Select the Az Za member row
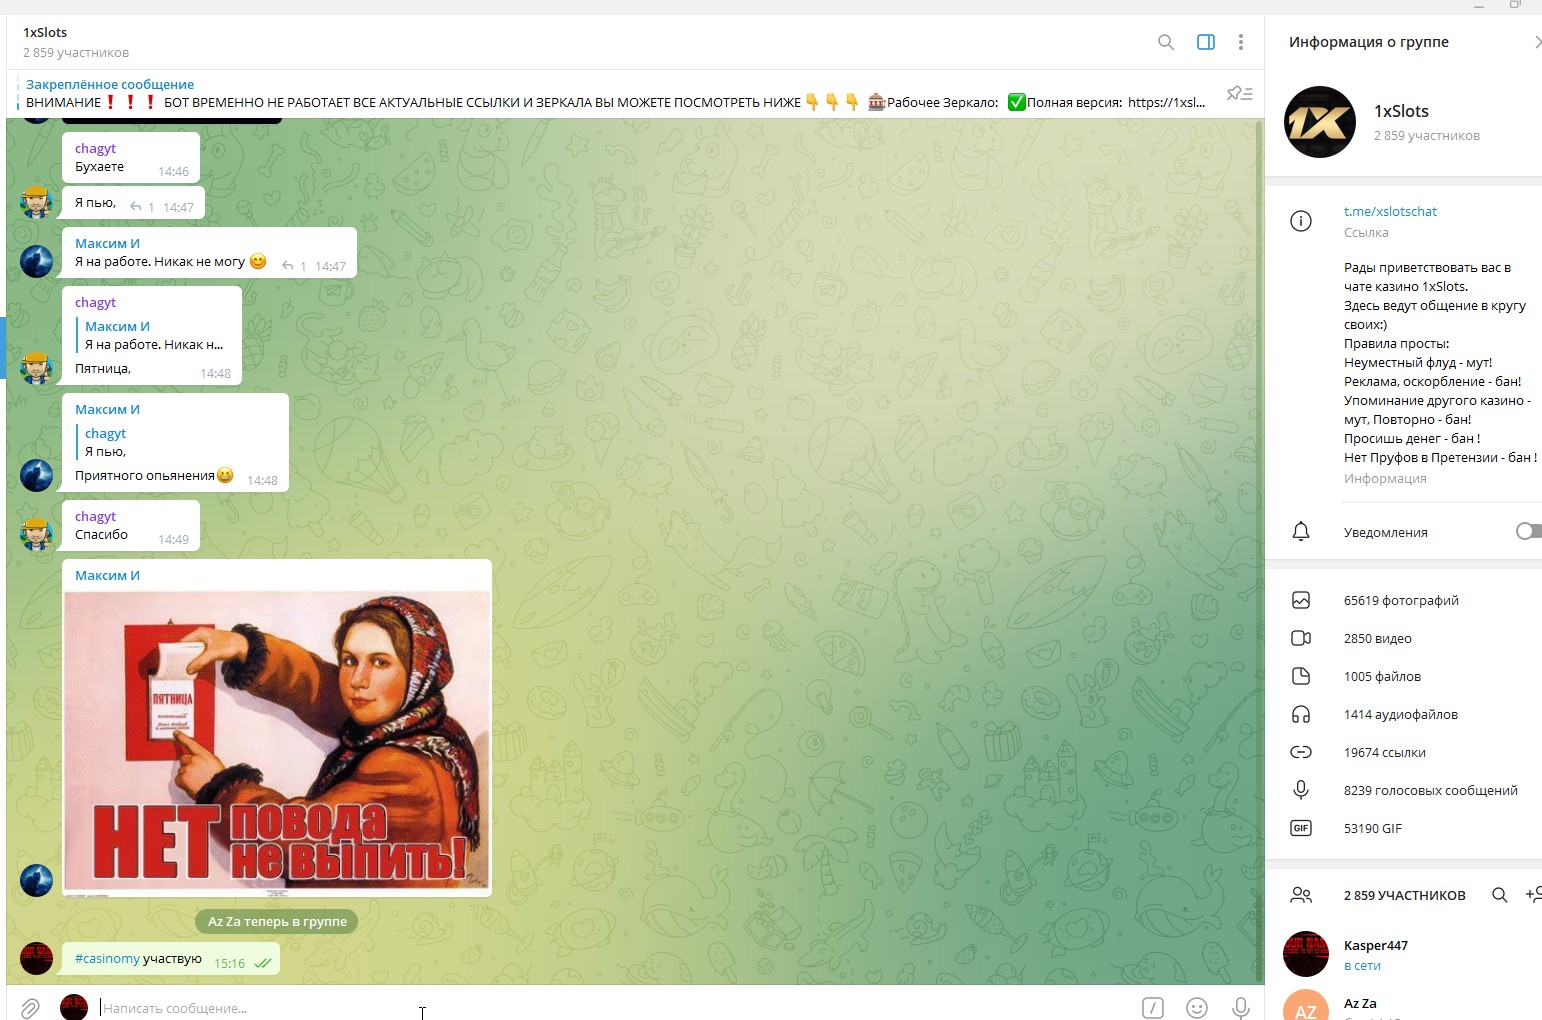Image resolution: width=1542 pixels, height=1020 pixels. coord(1404,1003)
